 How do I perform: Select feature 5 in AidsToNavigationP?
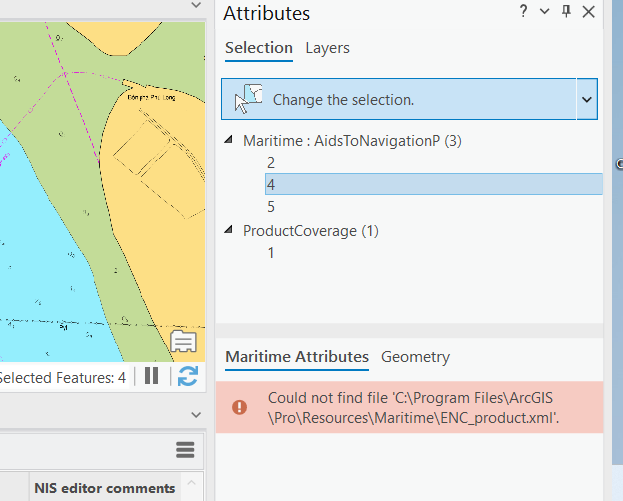coord(271,207)
